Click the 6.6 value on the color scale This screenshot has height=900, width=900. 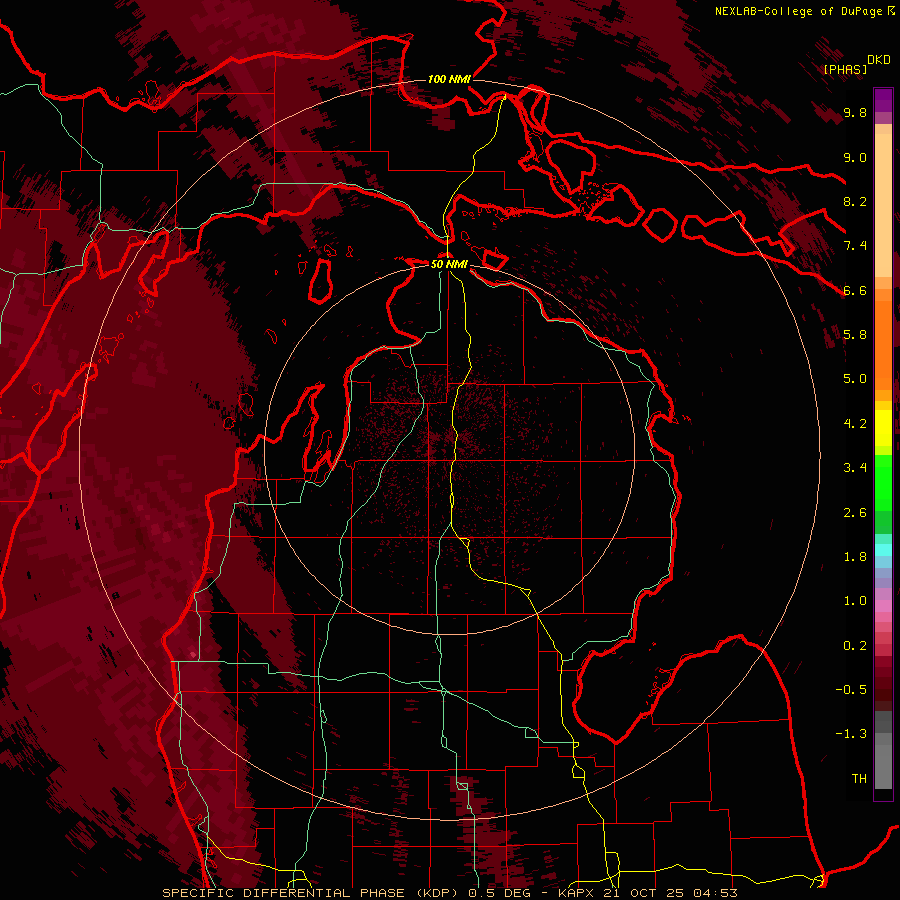(855, 290)
